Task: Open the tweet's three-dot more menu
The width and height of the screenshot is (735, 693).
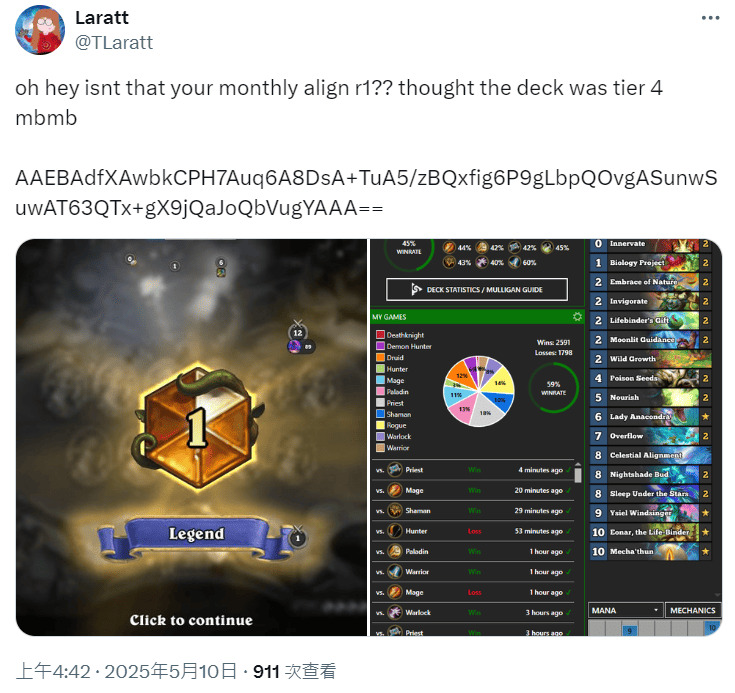Action: pos(710,18)
